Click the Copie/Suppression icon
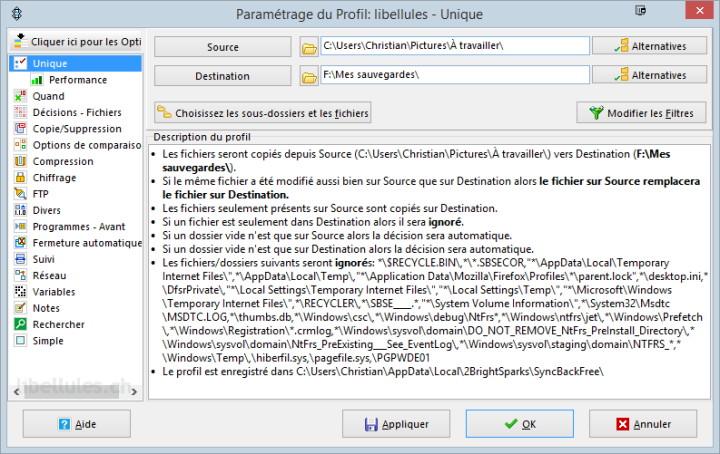 click(21, 129)
